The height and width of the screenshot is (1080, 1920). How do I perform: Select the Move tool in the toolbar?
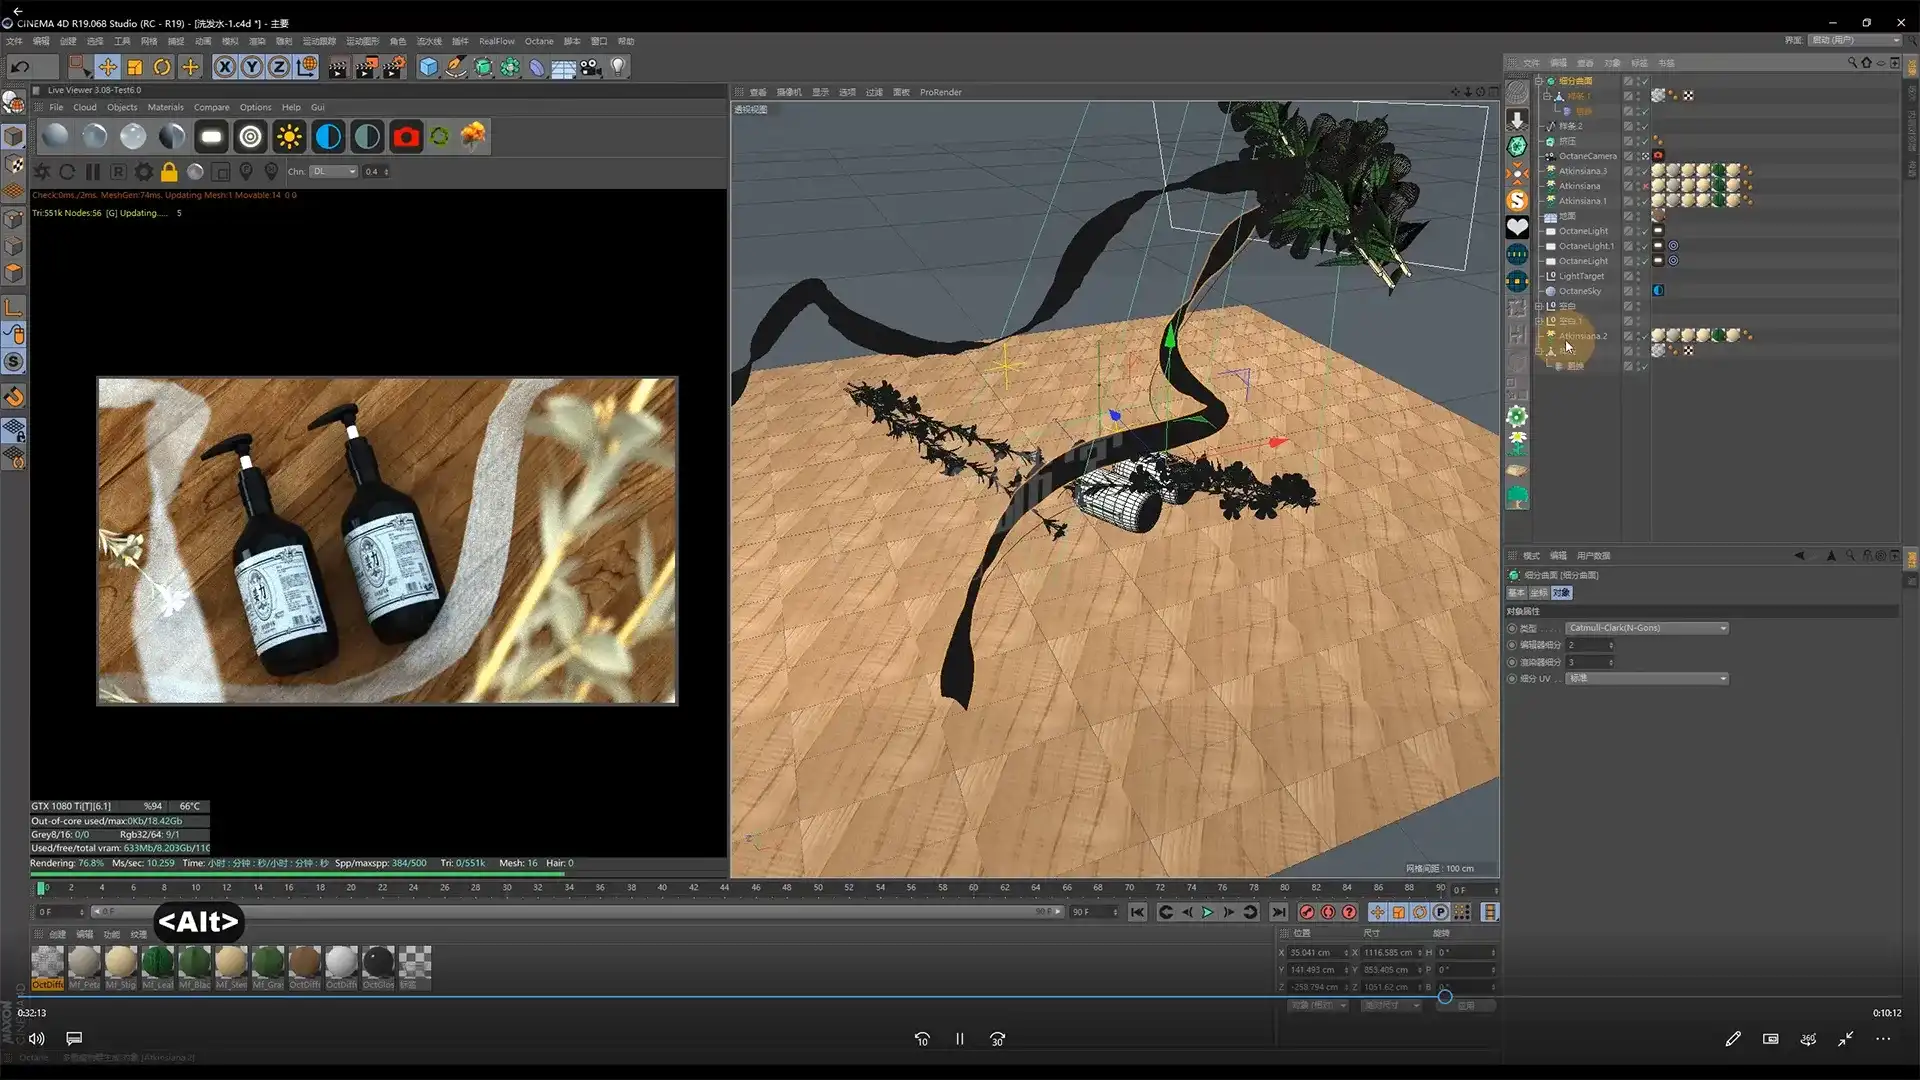pos(108,67)
